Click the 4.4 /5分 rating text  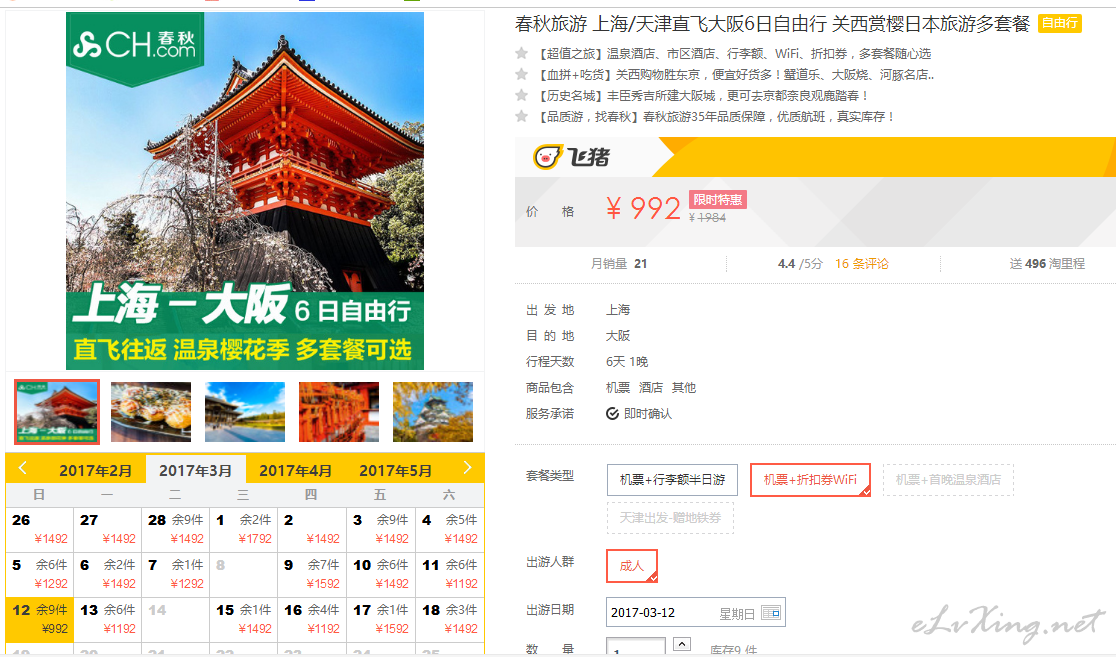tap(800, 264)
